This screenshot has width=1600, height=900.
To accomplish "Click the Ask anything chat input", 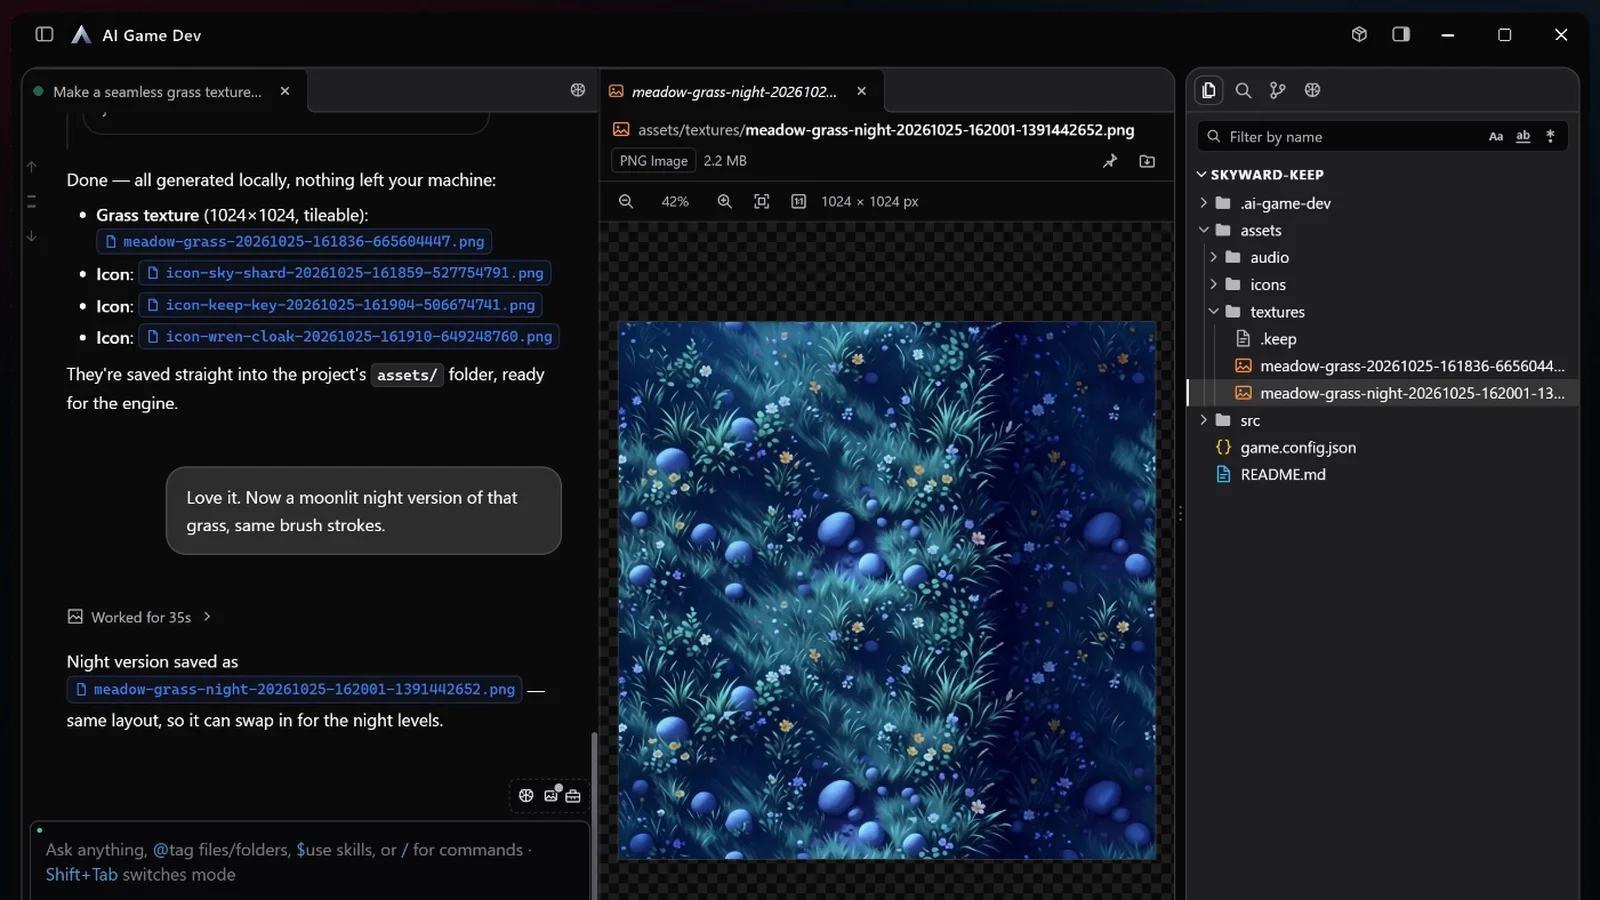I will pos(310,861).
